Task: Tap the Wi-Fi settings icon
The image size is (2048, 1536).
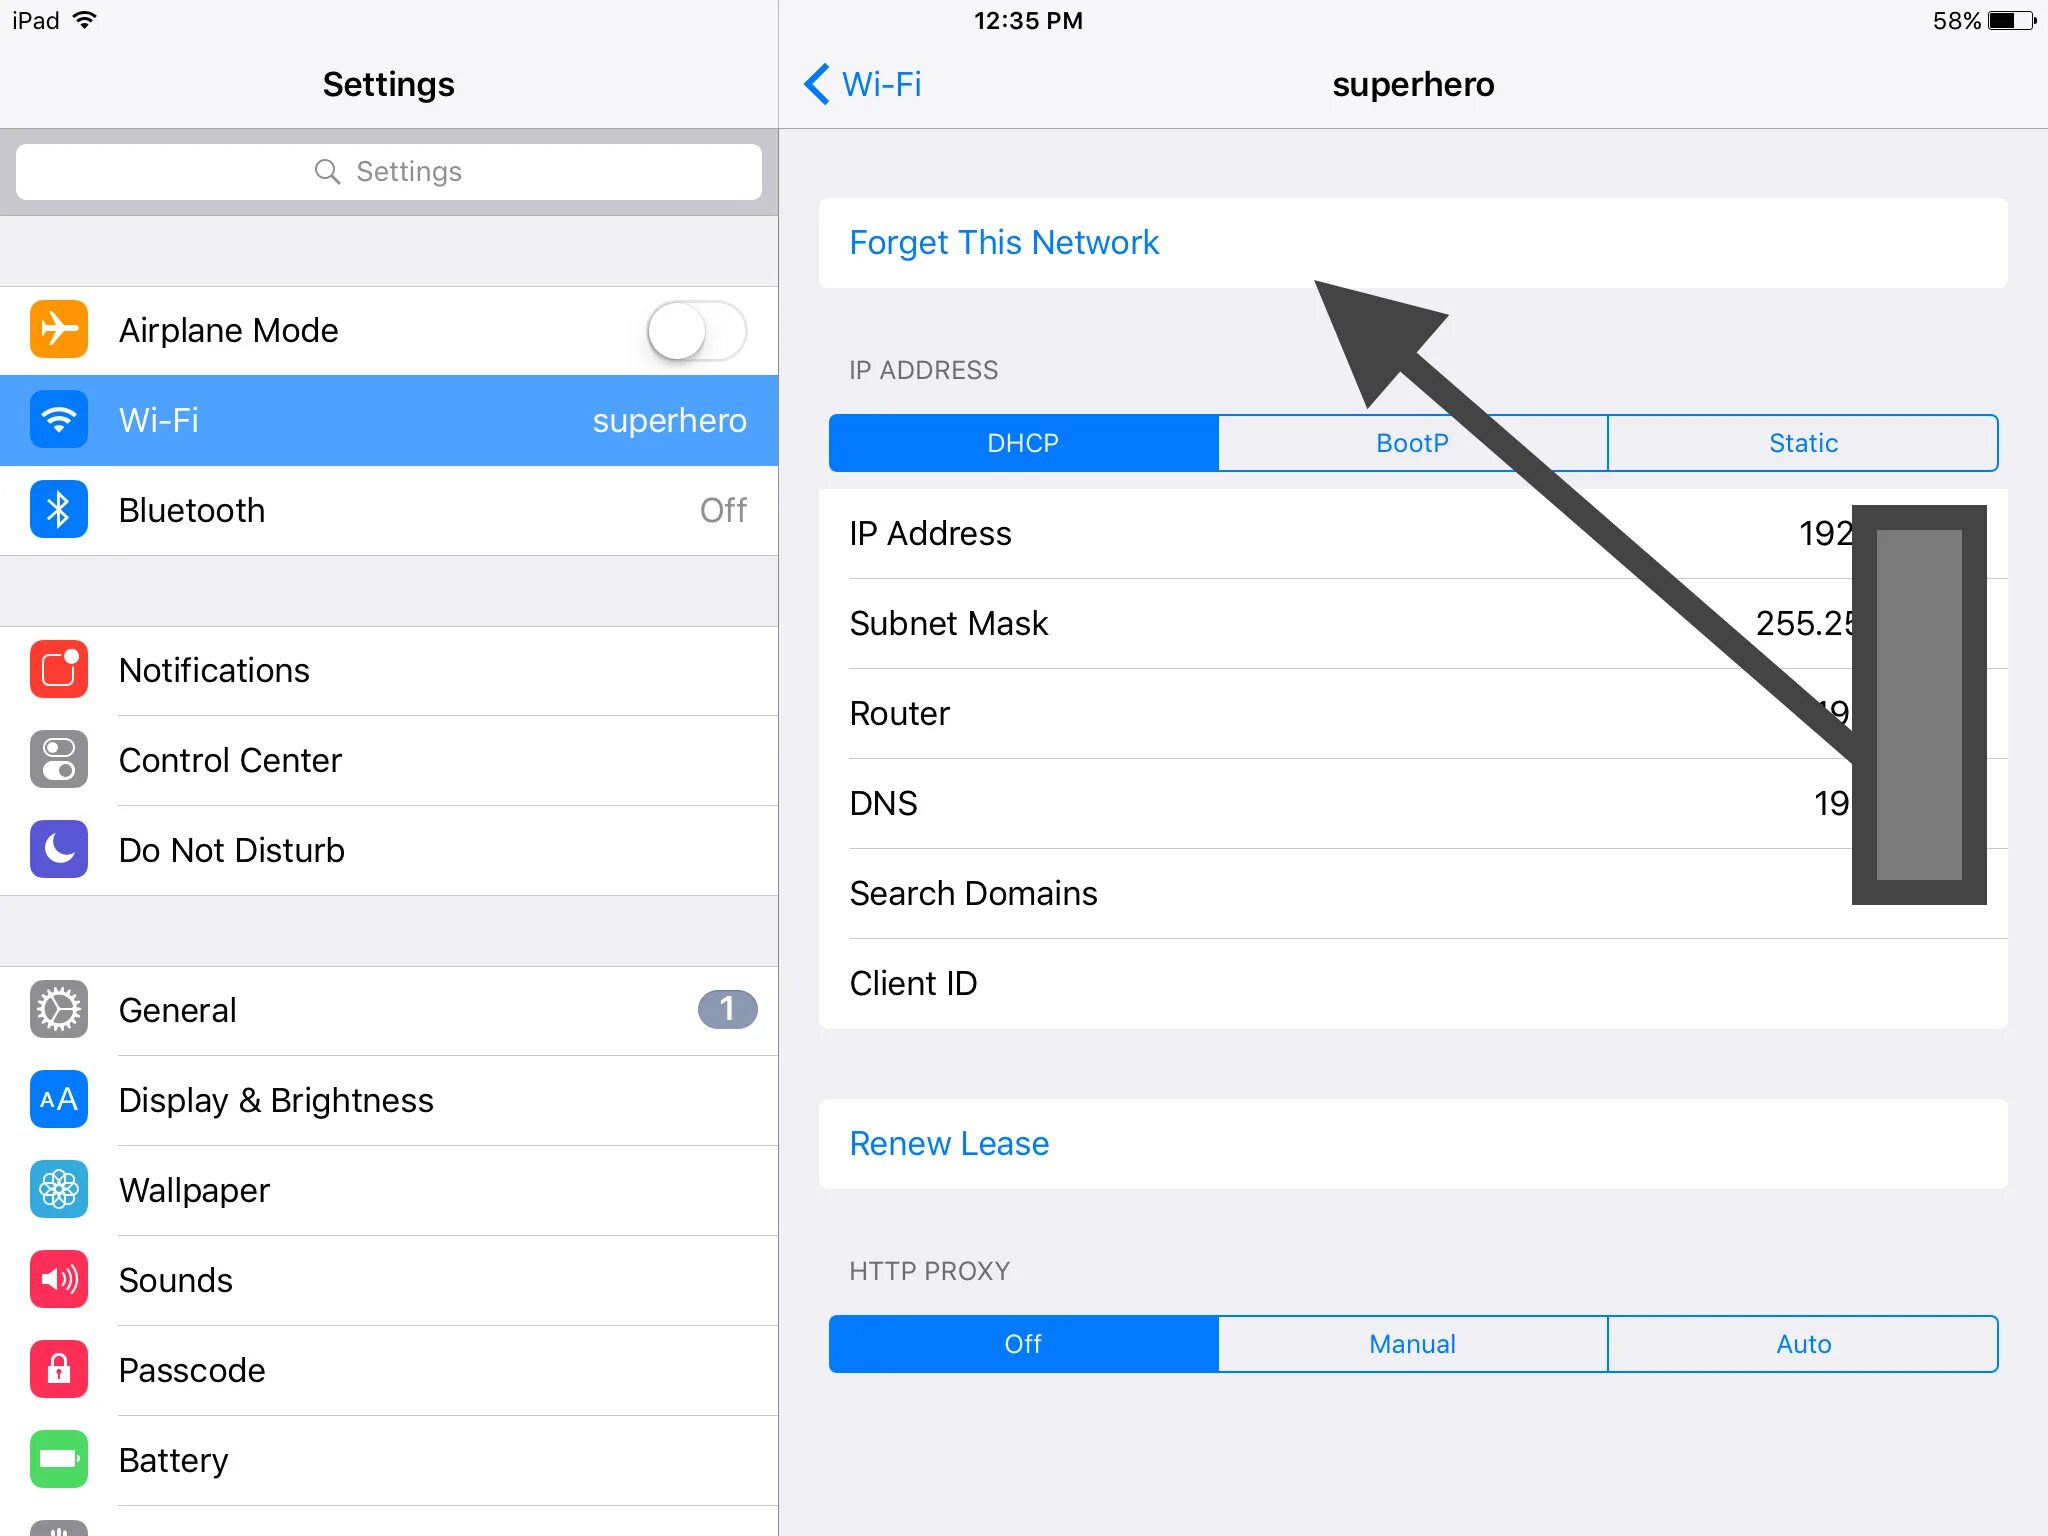Action: [56, 421]
